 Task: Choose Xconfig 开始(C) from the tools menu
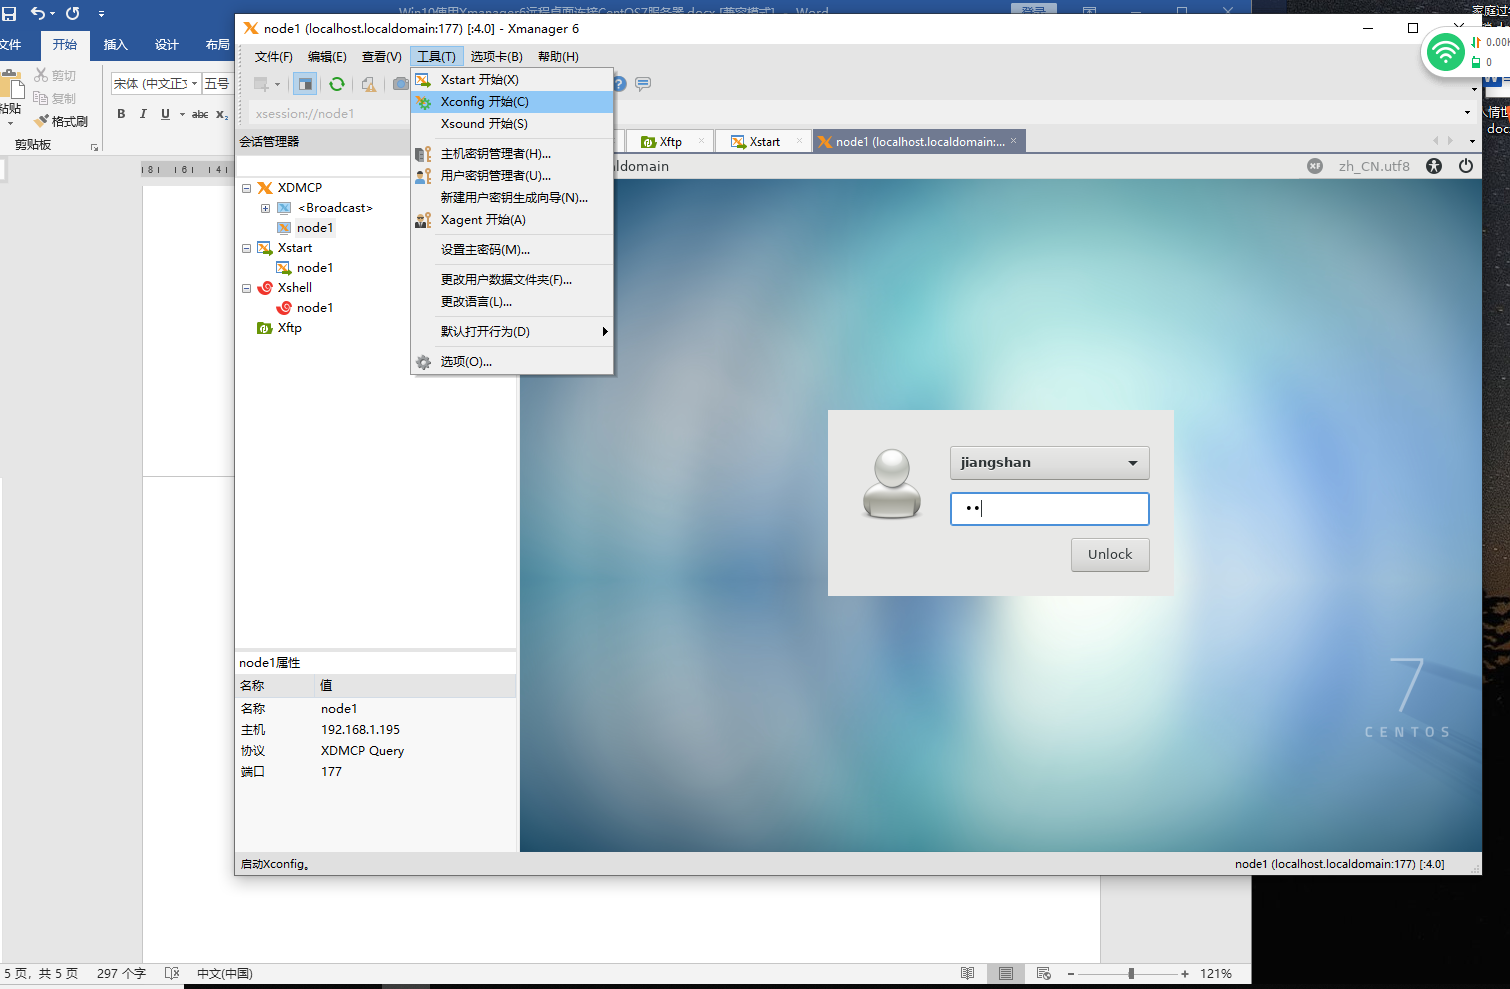(512, 102)
